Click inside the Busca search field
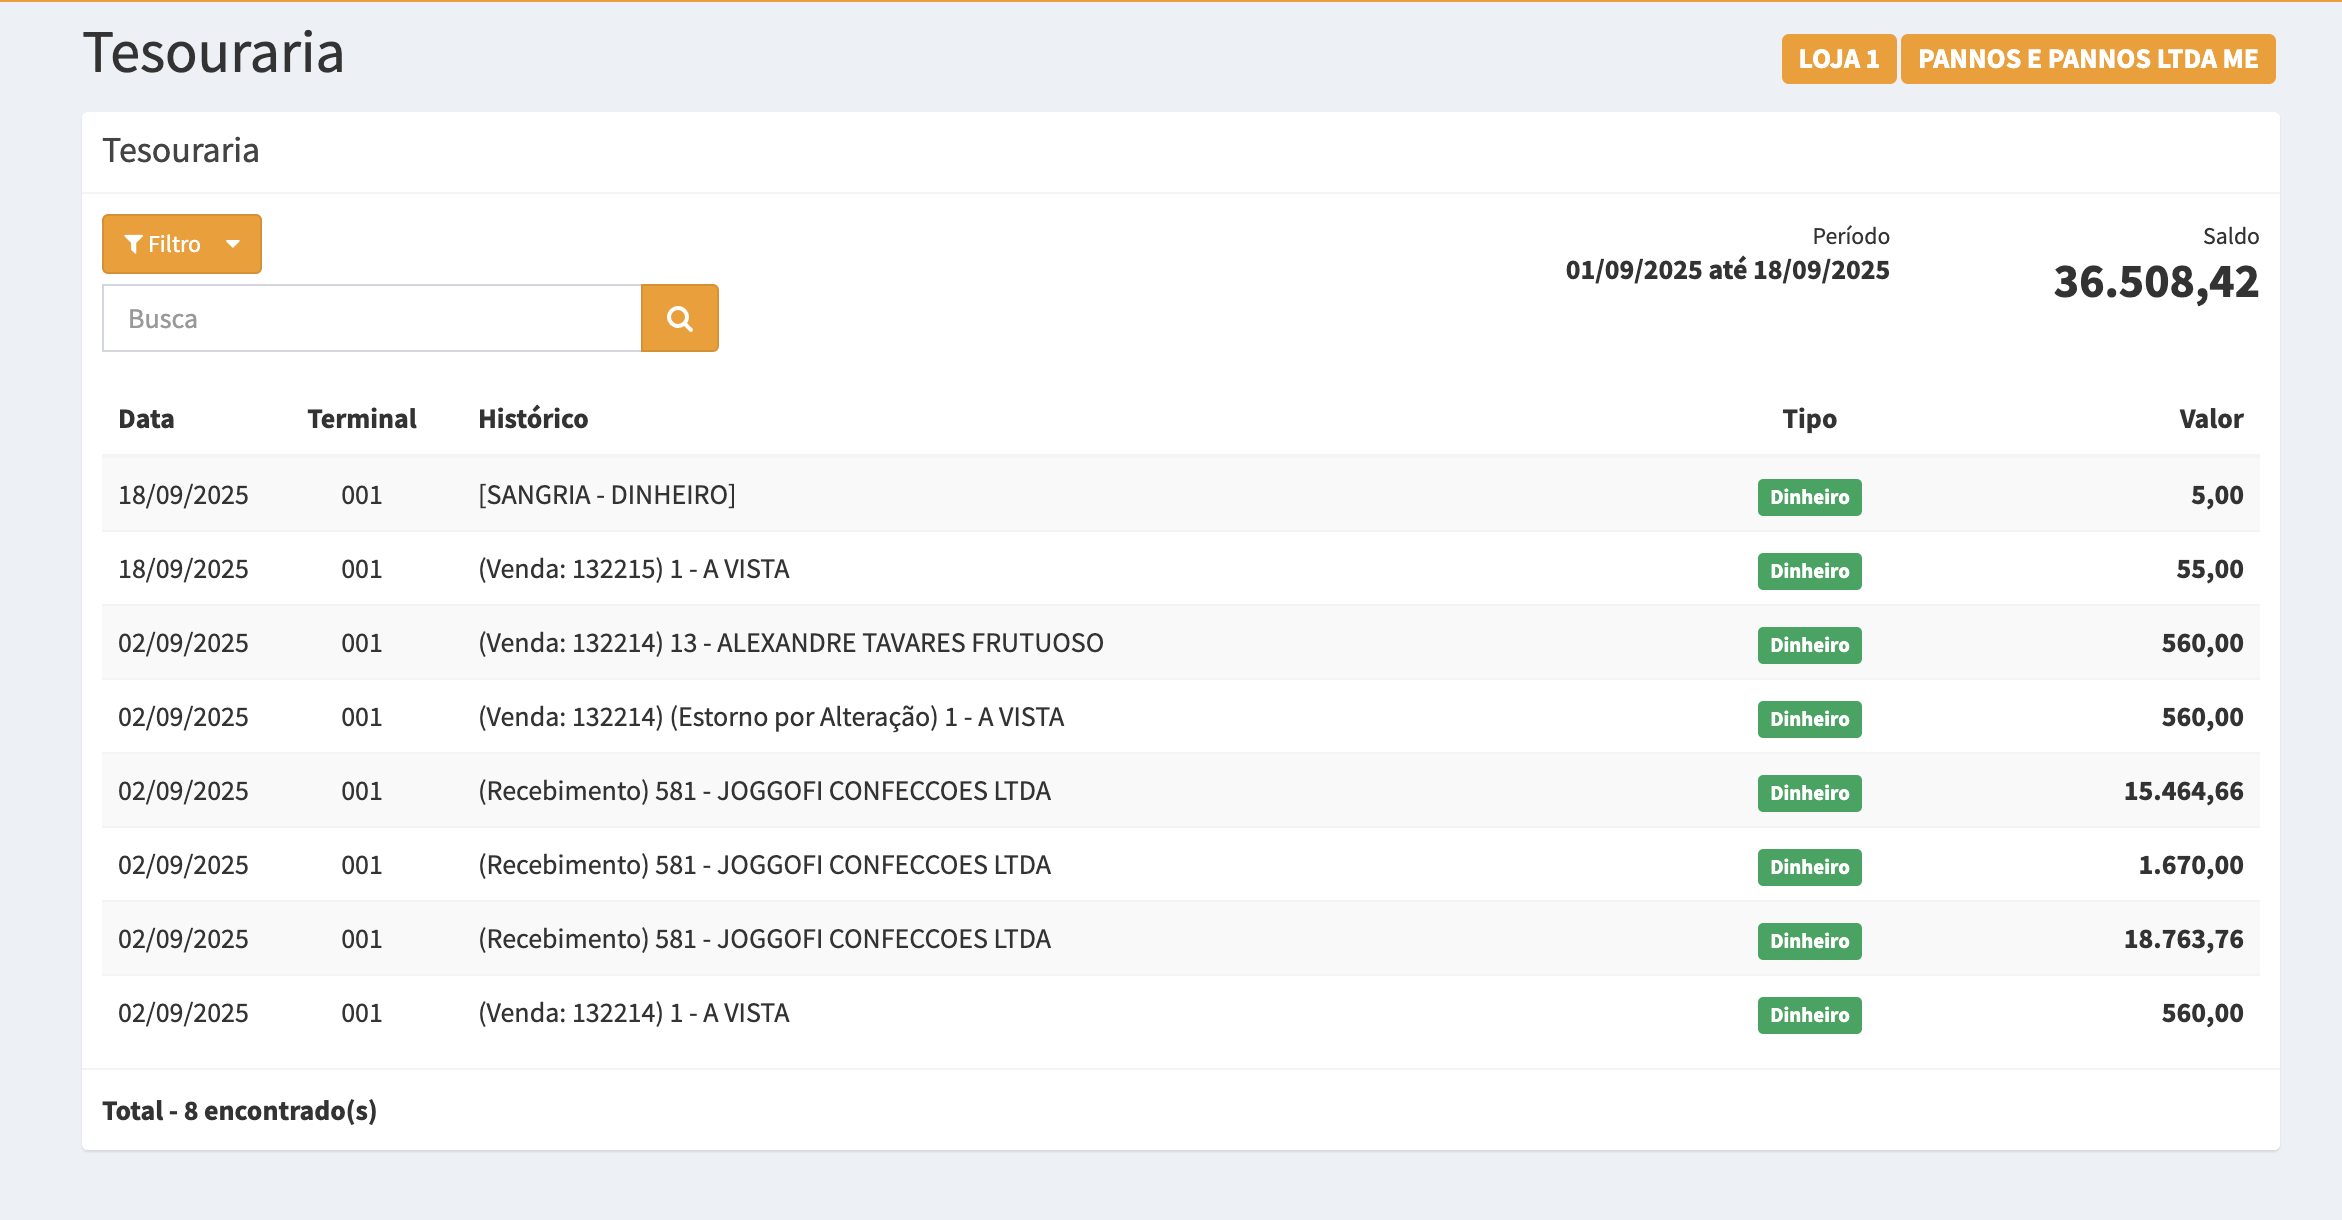Screen dimensions: 2342x1220 (x=371, y=318)
